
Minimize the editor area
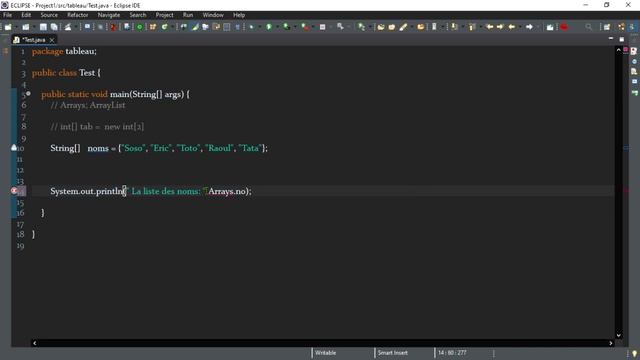611,39
